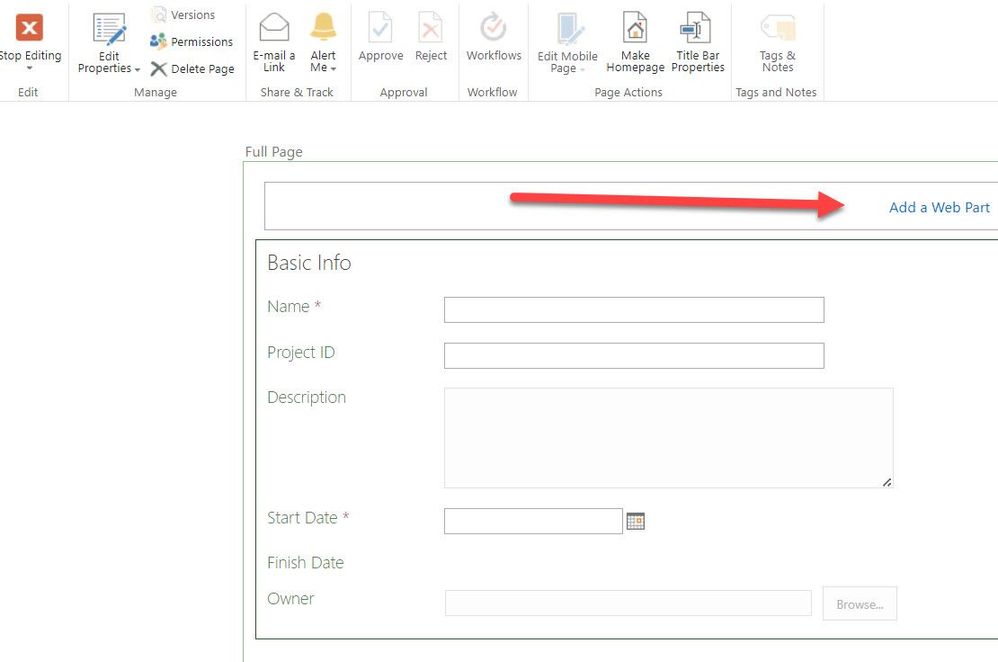The height and width of the screenshot is (662, 998).
Task: Click inside the Start Date field
Action: (x=533, y=521)
